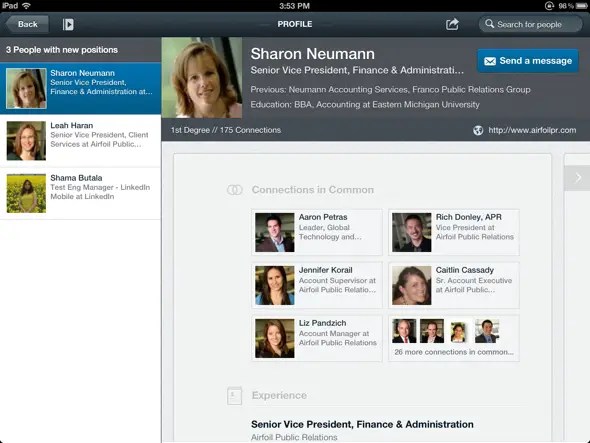This screenshot has height=443, width=590.
Task: Tap '1st Degree // 175 Connections' text
Action: pyautogui.click(x=226, y=130)
